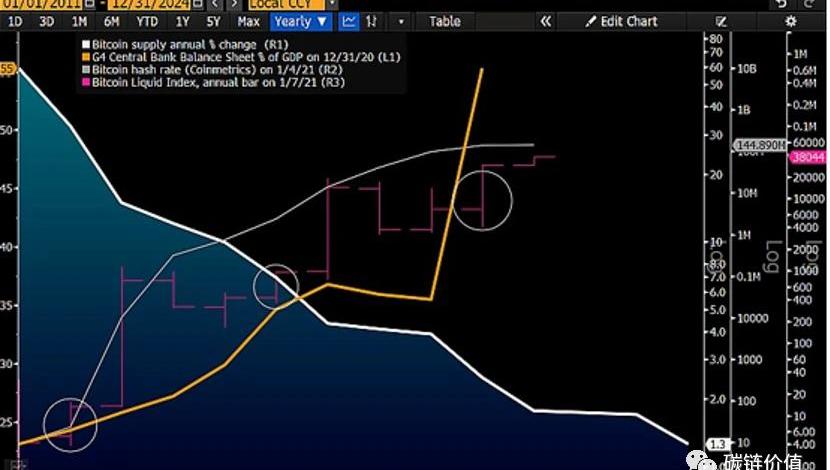Click the annotate note icon
The image size is (830, 470).
(723, 21)
